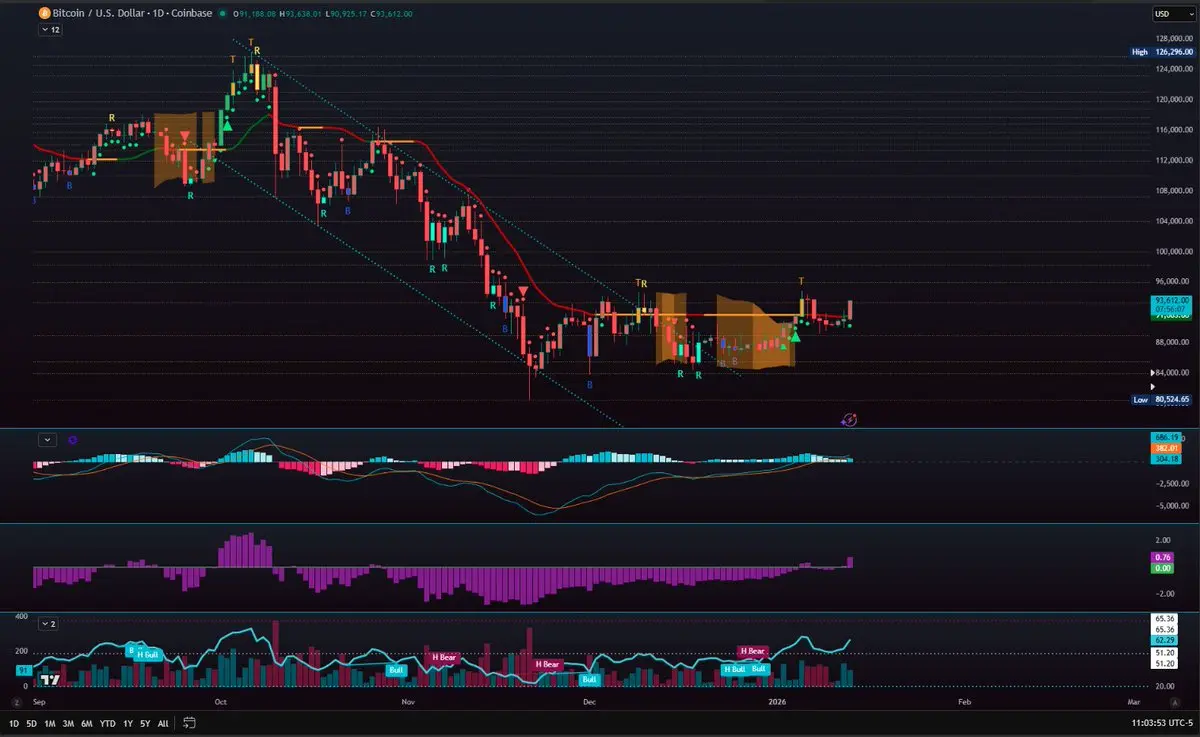Select the 3M time range
The height and width of the screenshot is (737, 1200).
click(x=68, y=722)
